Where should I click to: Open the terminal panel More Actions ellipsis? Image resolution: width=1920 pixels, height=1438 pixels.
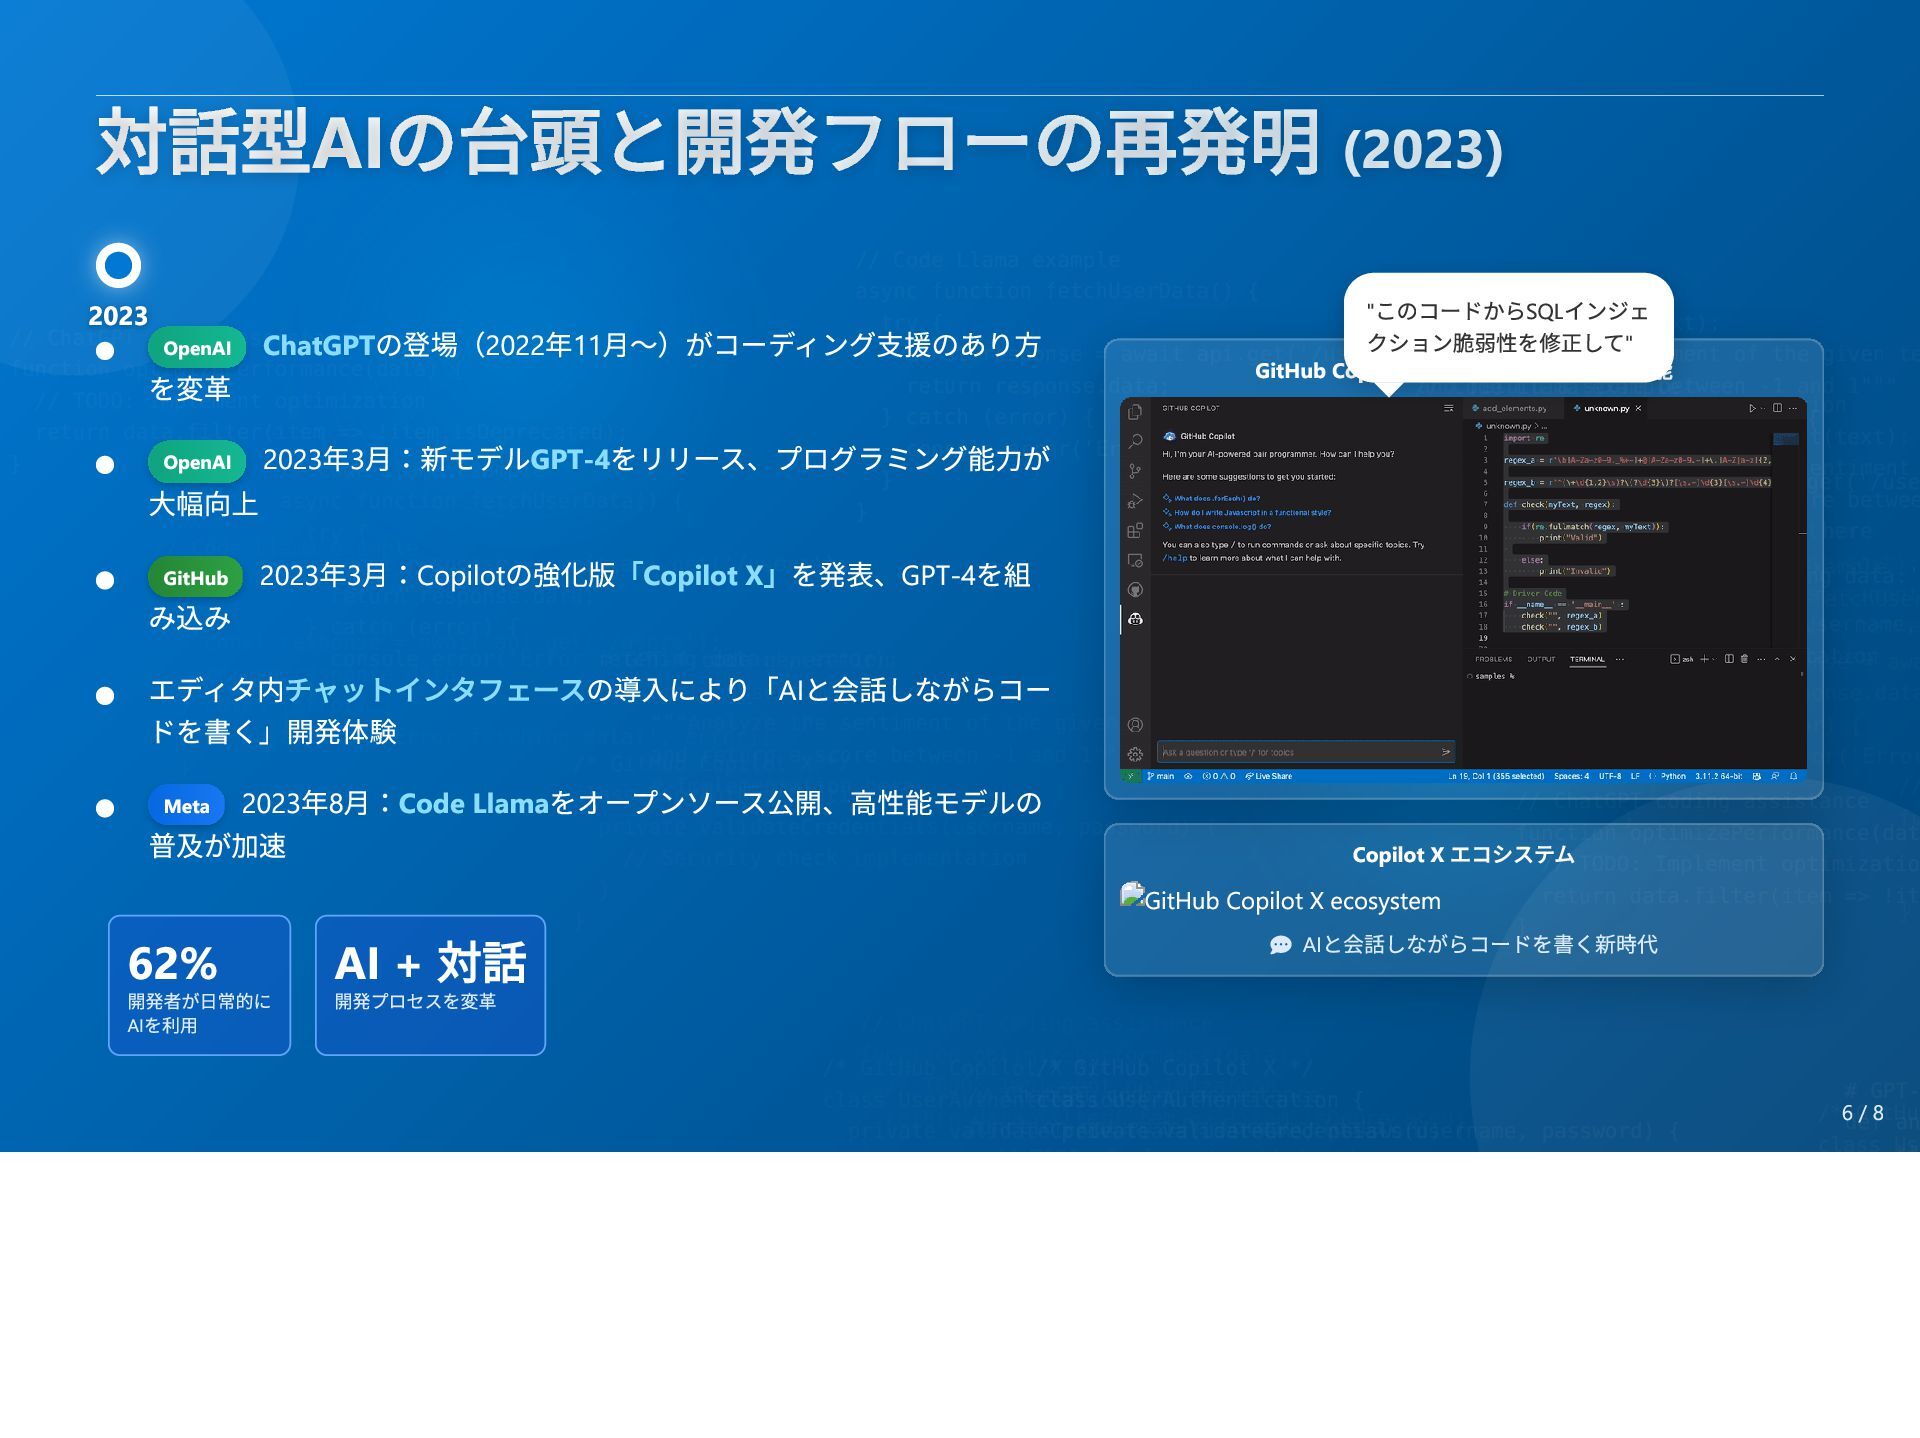click(x=1761, y=659)
